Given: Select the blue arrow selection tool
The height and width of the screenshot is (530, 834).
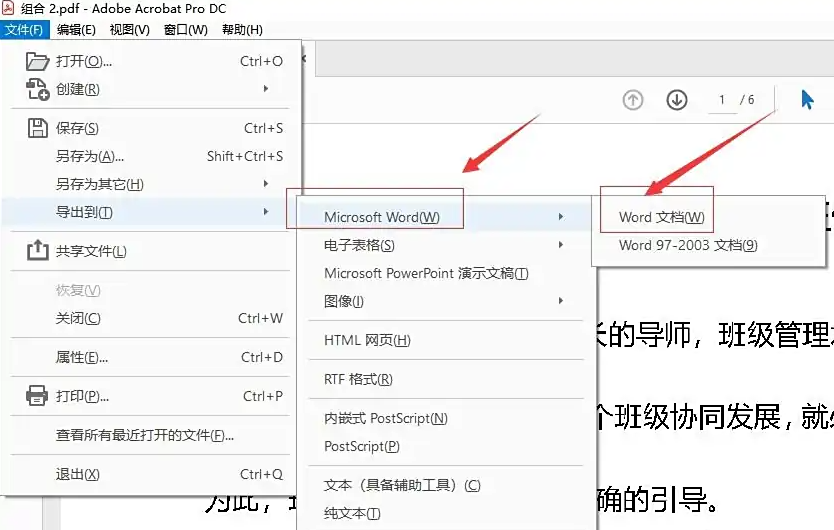Looking at the screenshot, I should 807,100.
